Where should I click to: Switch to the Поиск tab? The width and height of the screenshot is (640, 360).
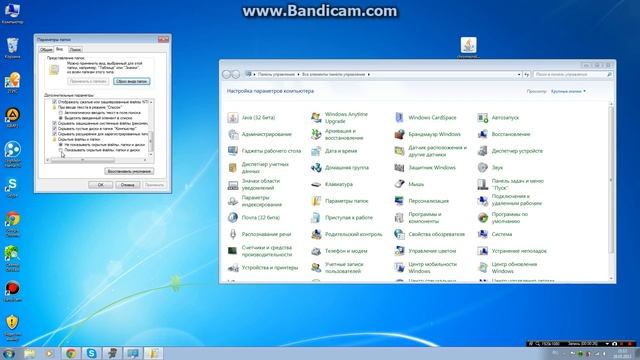click(75, 50)
